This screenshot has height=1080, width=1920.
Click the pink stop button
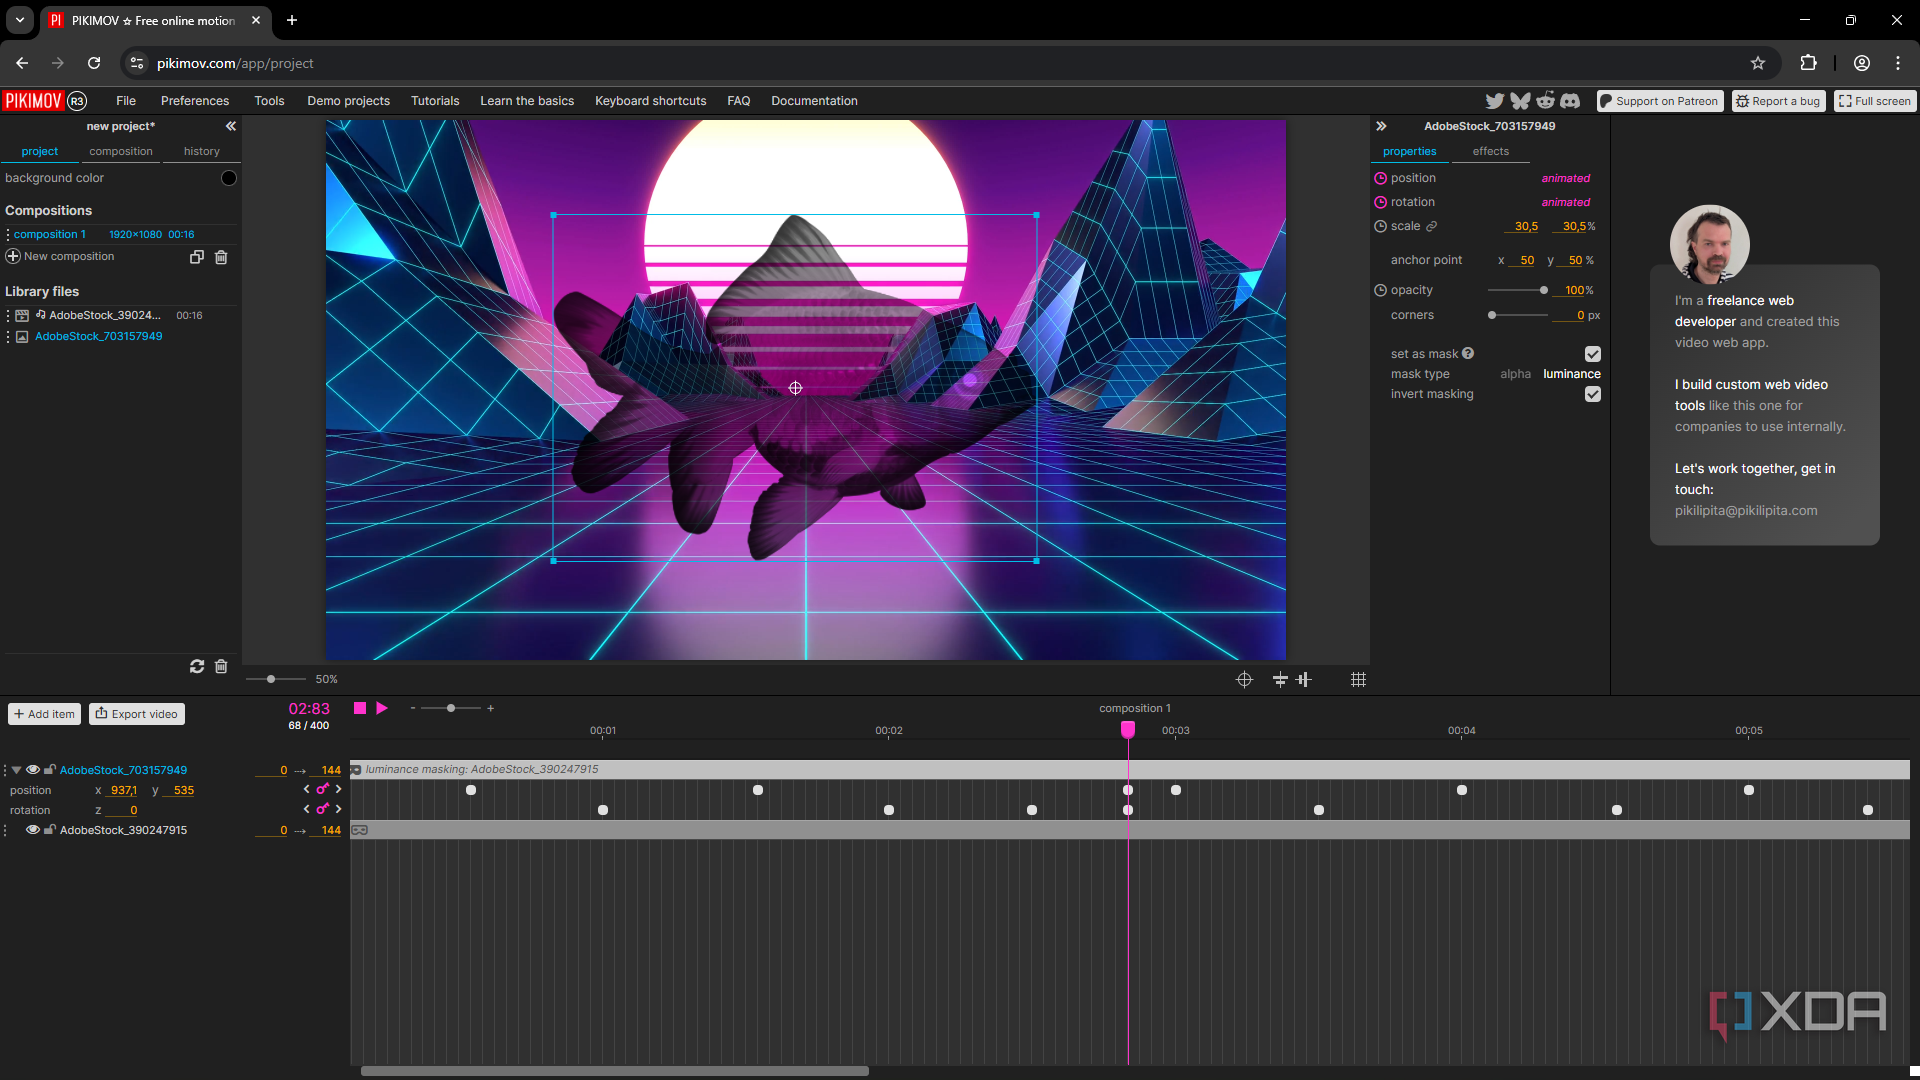[x=360, y=708]
